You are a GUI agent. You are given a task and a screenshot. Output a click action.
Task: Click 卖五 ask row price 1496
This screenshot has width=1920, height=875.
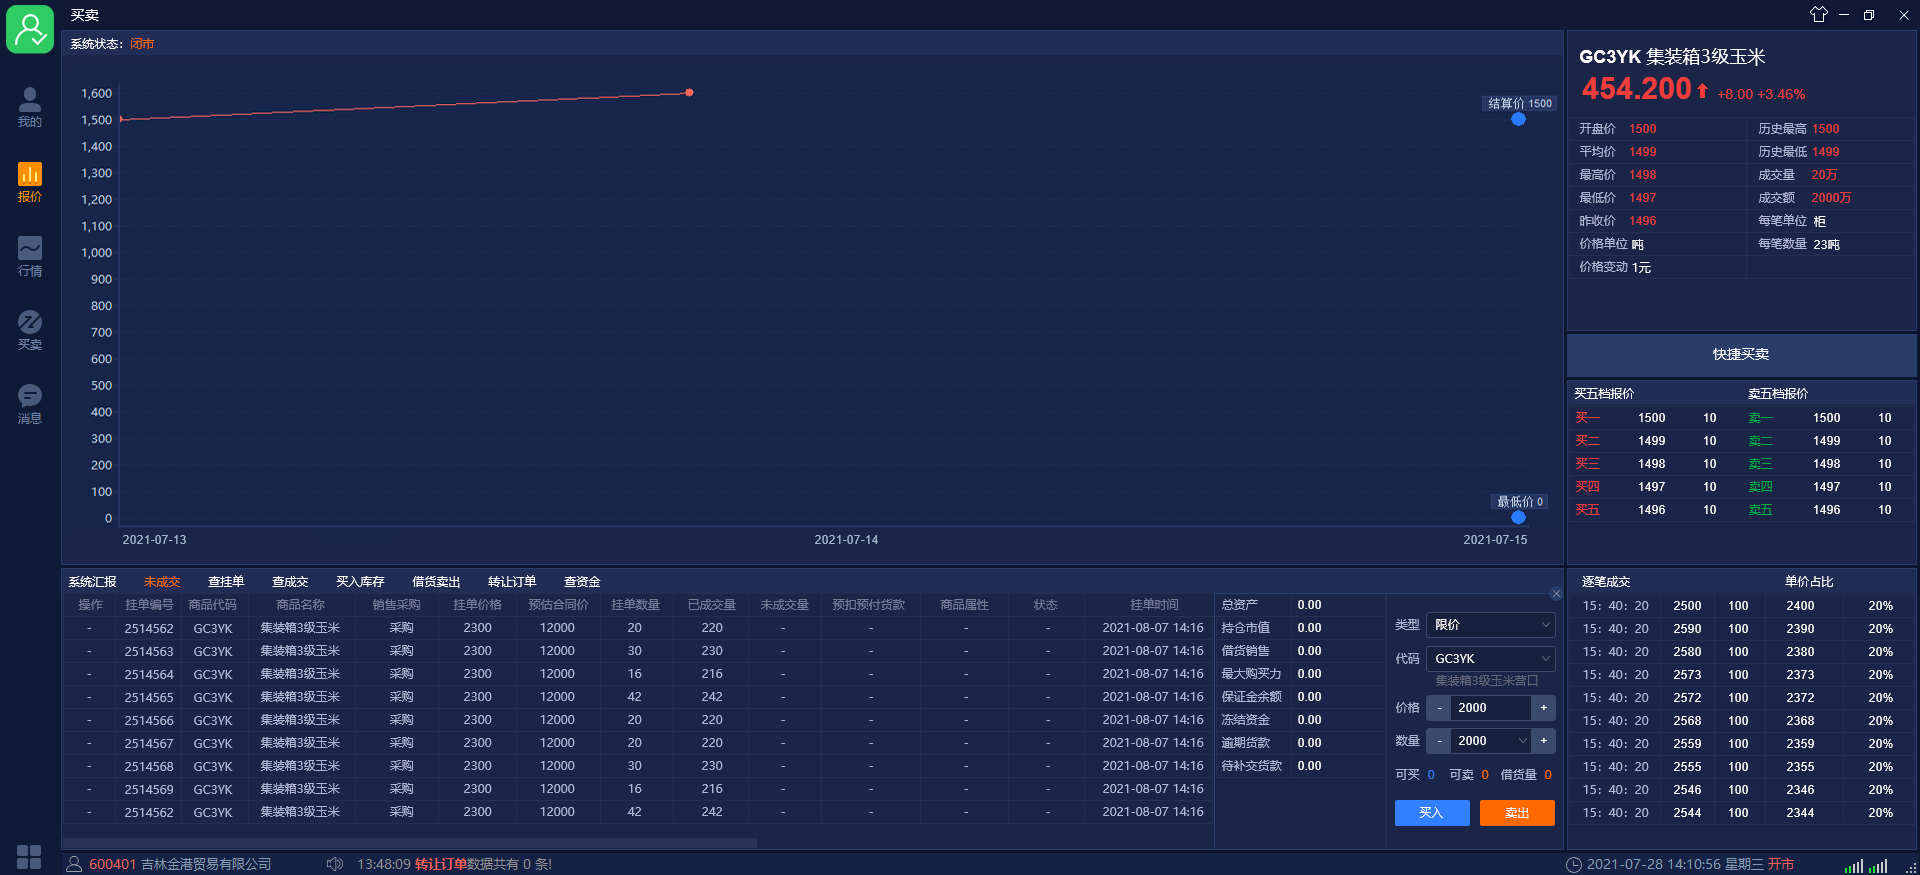[x=1827, y=510]
